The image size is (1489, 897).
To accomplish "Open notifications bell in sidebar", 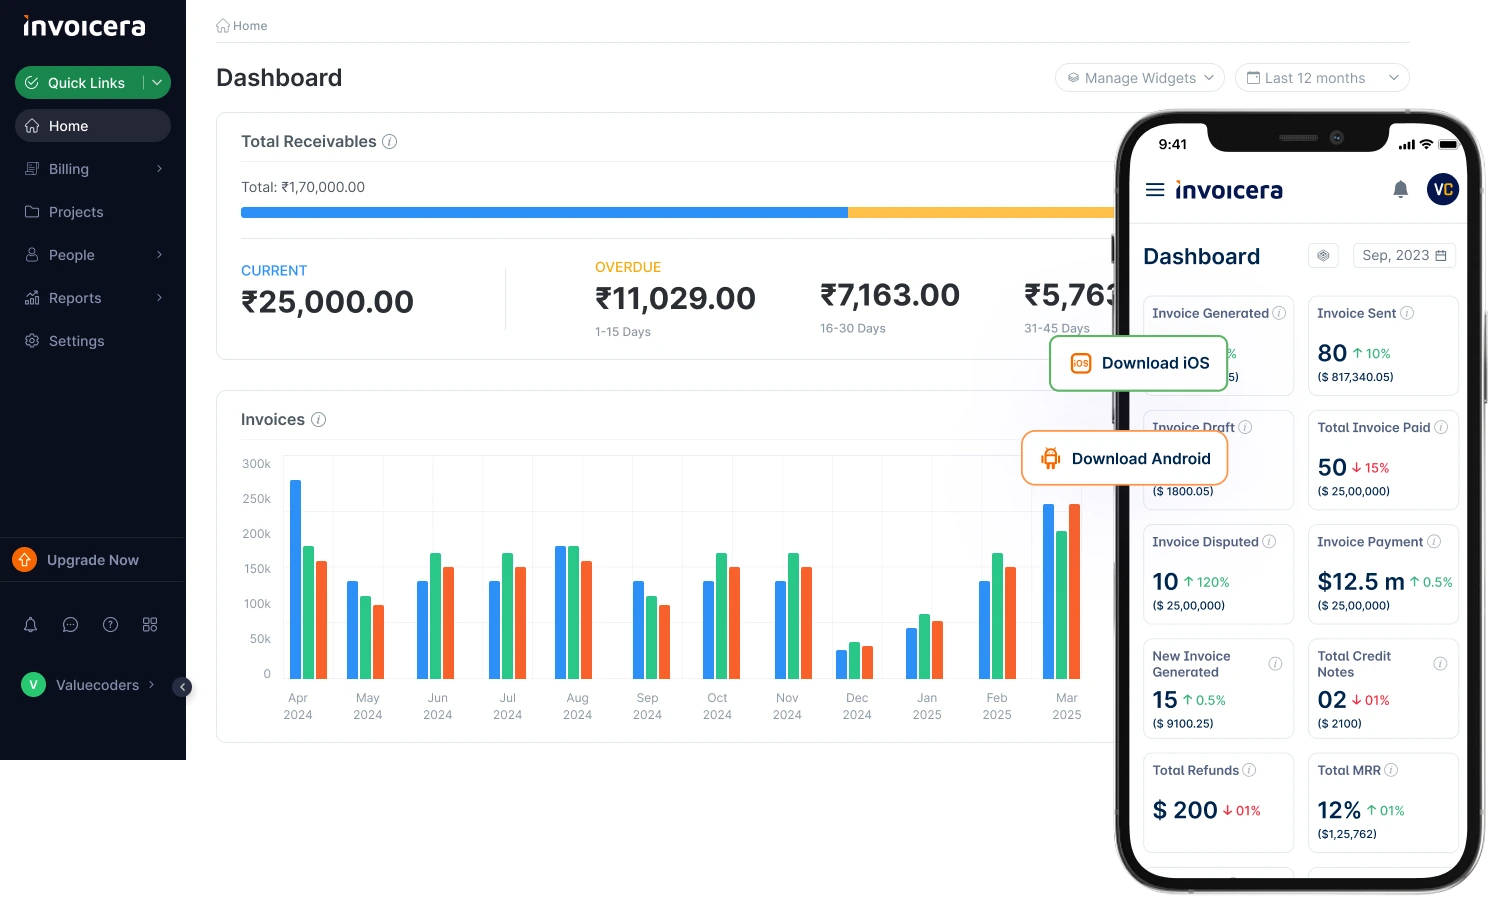I will point(31,625).
